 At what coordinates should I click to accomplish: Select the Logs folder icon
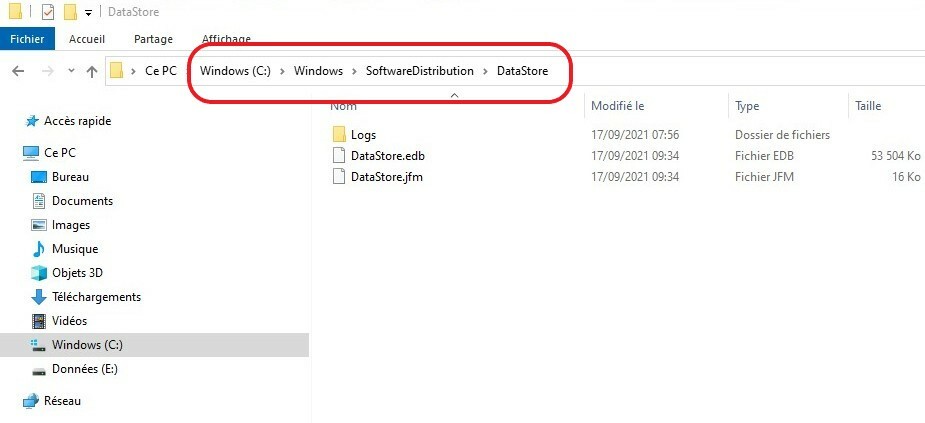click(339, 135)
